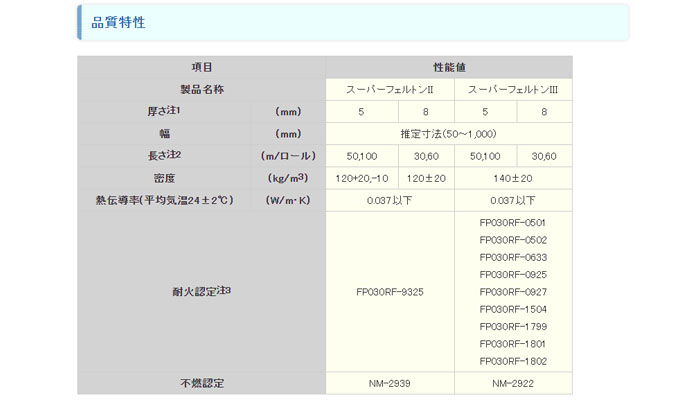The height and width of the screenshot is (400, 700).
Task: Click the NM-2939 noncombustible certification
Action: pyautogui.click(x=390, y=382)
